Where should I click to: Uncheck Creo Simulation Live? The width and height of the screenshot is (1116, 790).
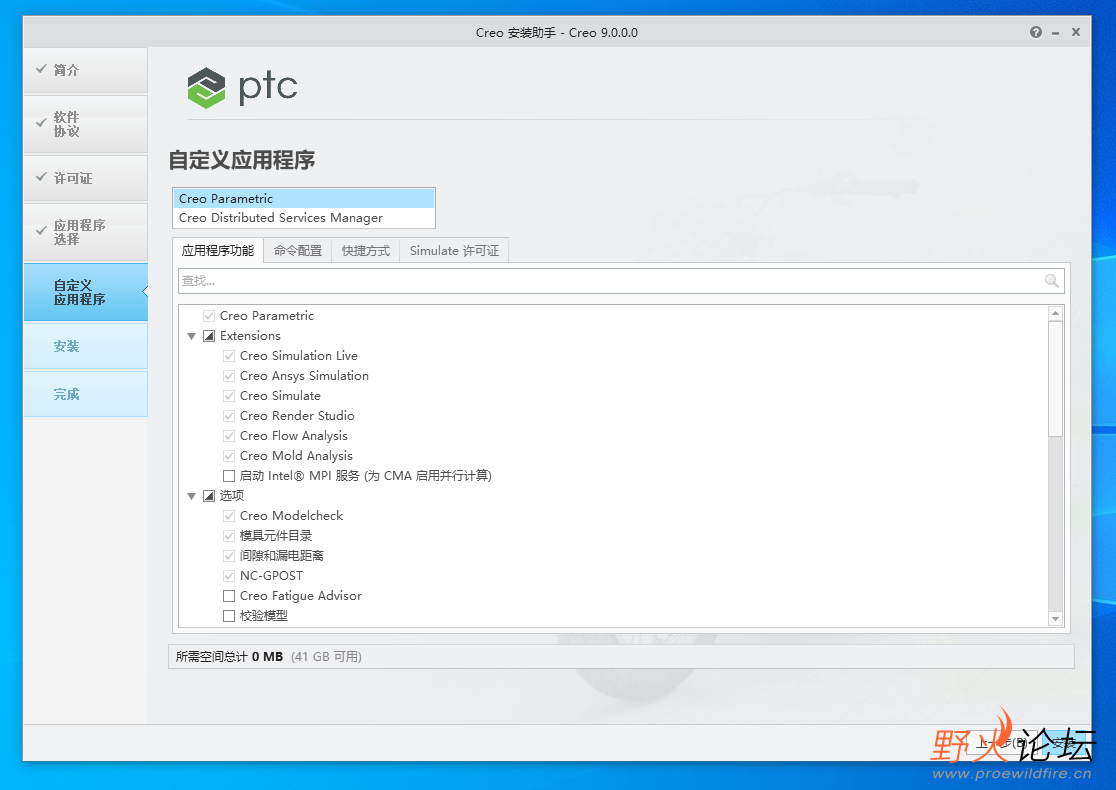pyautogui.click(x=229, y=355)
